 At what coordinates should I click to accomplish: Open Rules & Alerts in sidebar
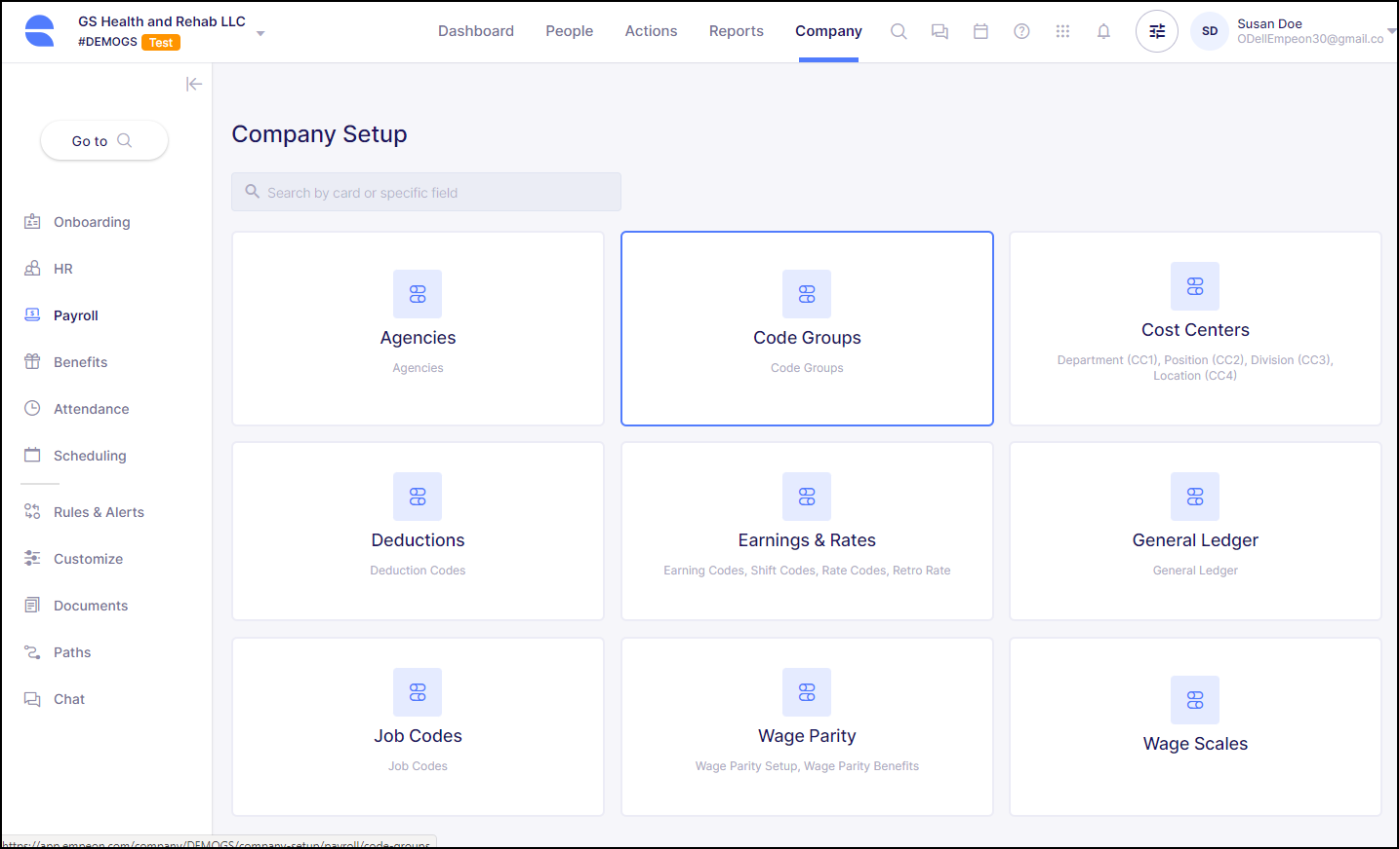[x=98, y=512]
